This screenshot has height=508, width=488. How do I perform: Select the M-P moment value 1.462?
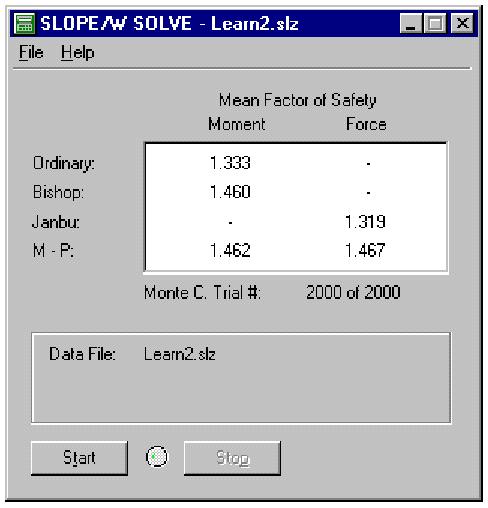coord(230,250)
